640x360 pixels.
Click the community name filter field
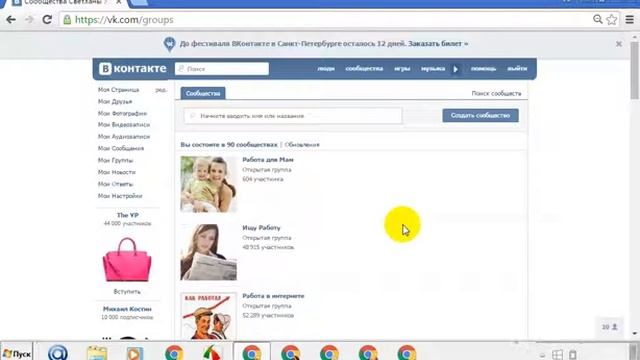pos(293,116)
